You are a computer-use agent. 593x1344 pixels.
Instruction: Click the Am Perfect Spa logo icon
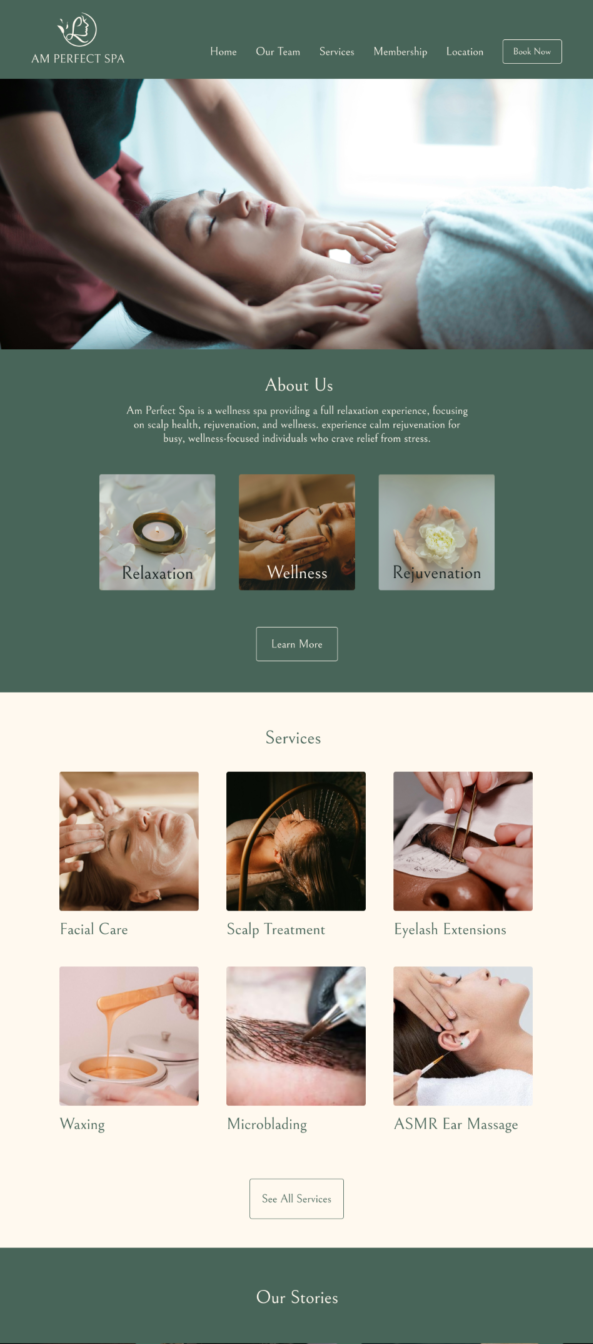coord(77,30)
